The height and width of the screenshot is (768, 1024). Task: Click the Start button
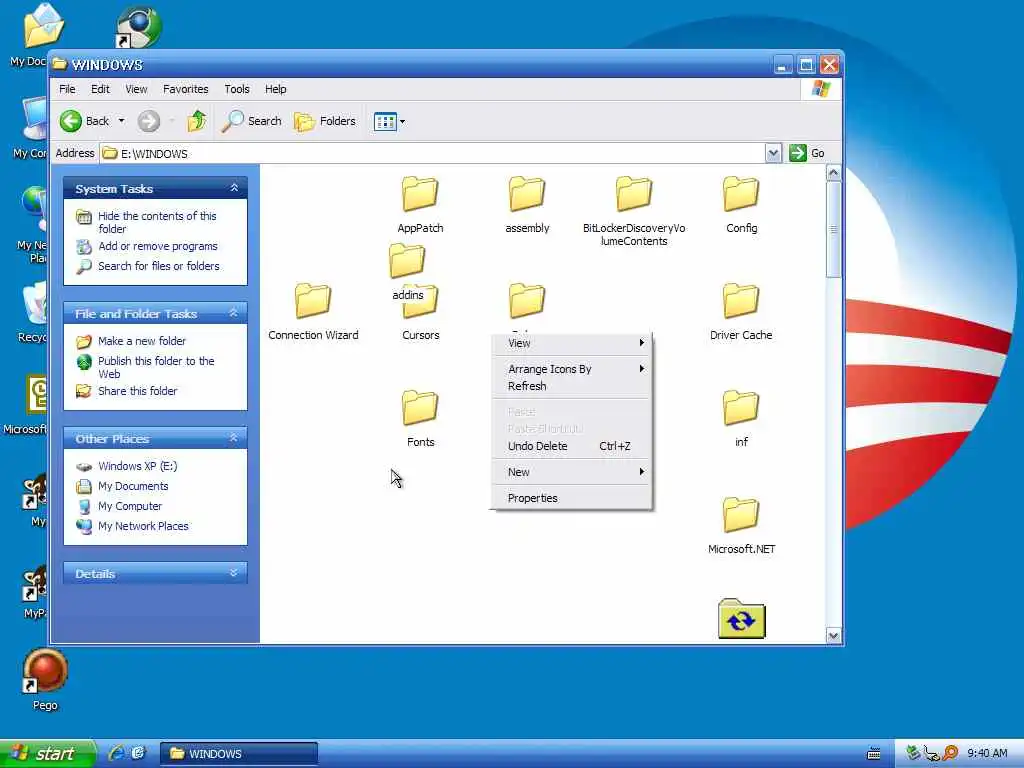pos(47,754)
